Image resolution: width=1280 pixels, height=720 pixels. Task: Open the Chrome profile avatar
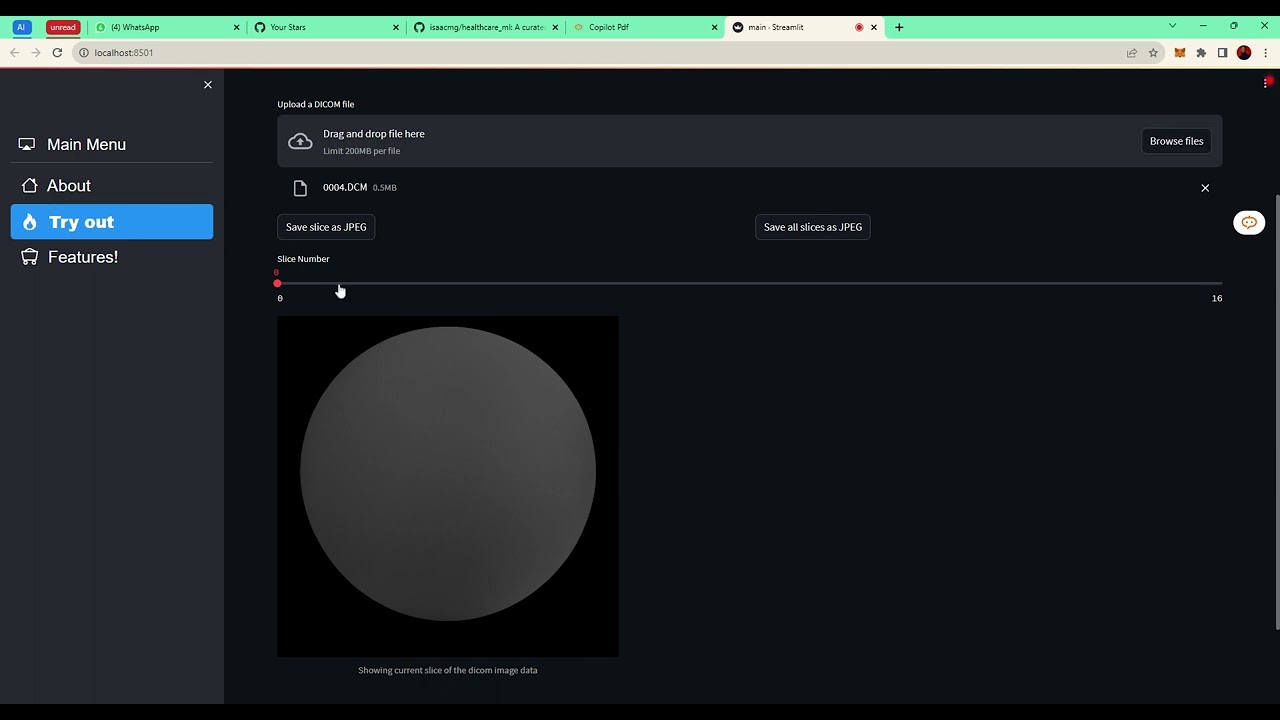[x=1244, y=53]
